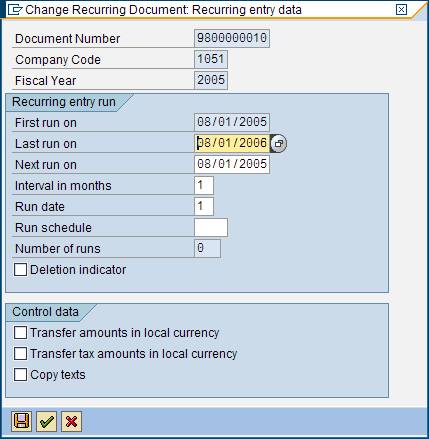Click the Number of runs field

point(207,248)
